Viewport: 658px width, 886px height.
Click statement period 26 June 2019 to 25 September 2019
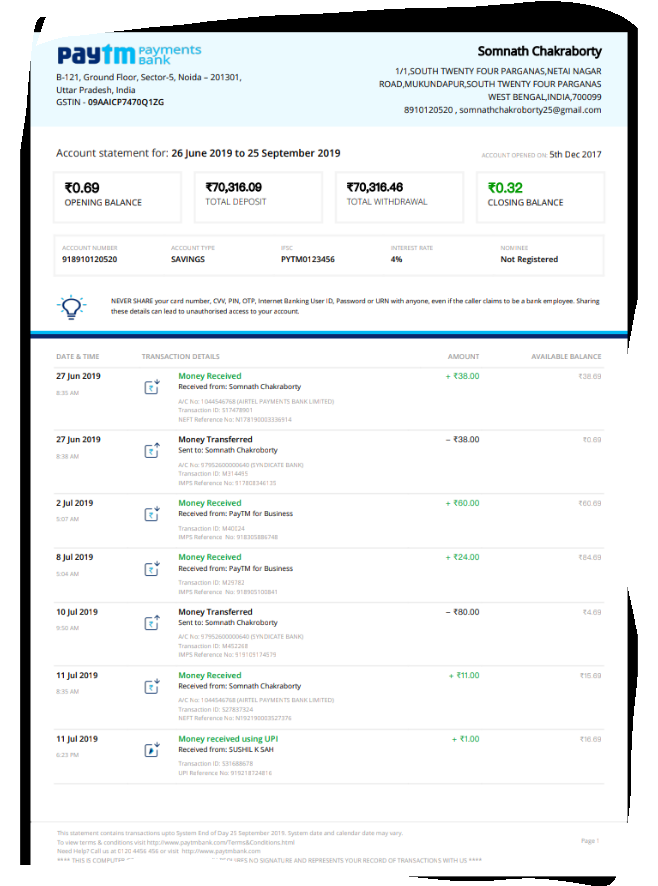point(256,153)
